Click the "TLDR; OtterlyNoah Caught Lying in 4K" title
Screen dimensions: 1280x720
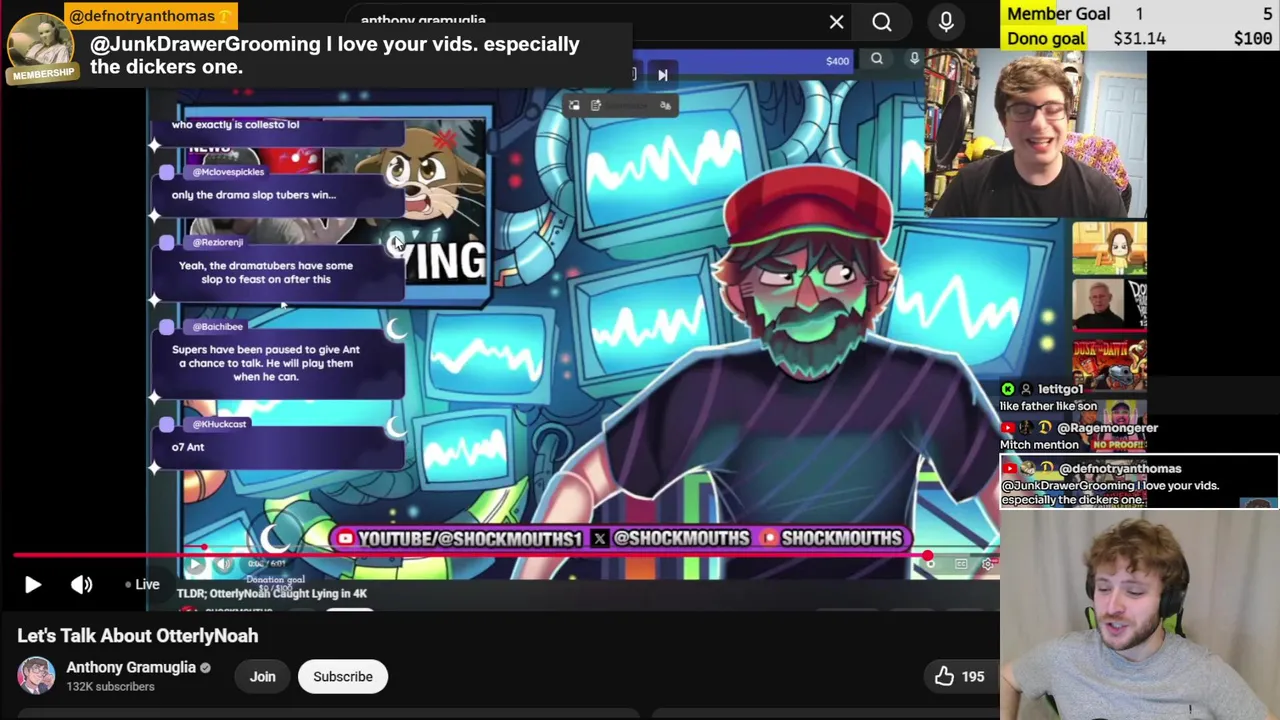[272, 593]
